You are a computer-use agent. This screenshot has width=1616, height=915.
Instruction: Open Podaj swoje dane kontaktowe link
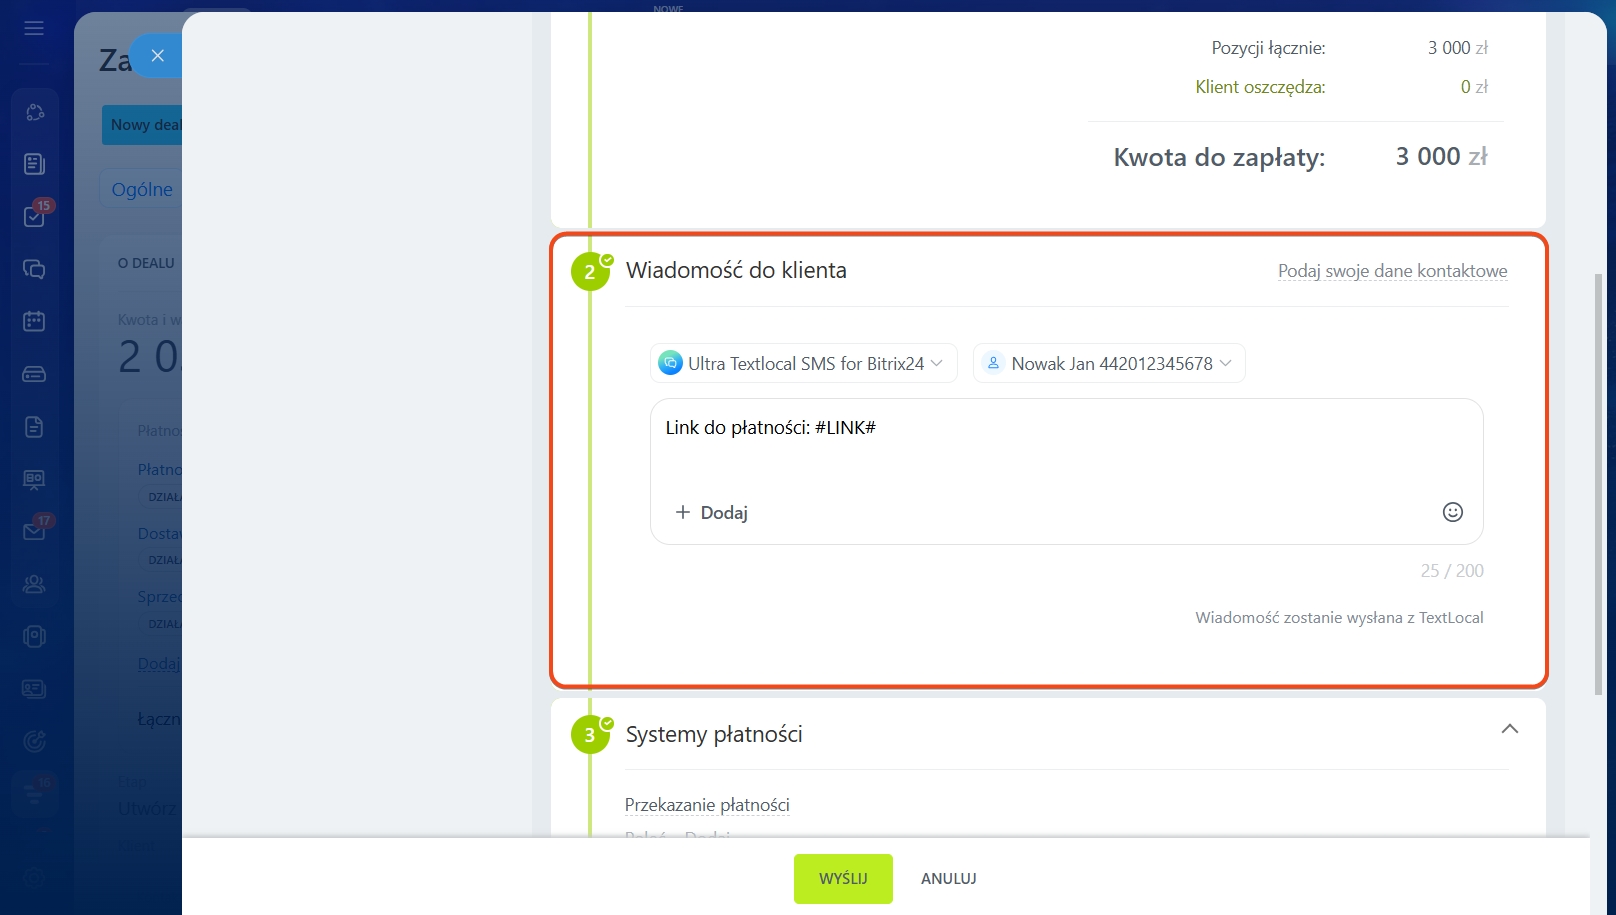[1392, 271]
